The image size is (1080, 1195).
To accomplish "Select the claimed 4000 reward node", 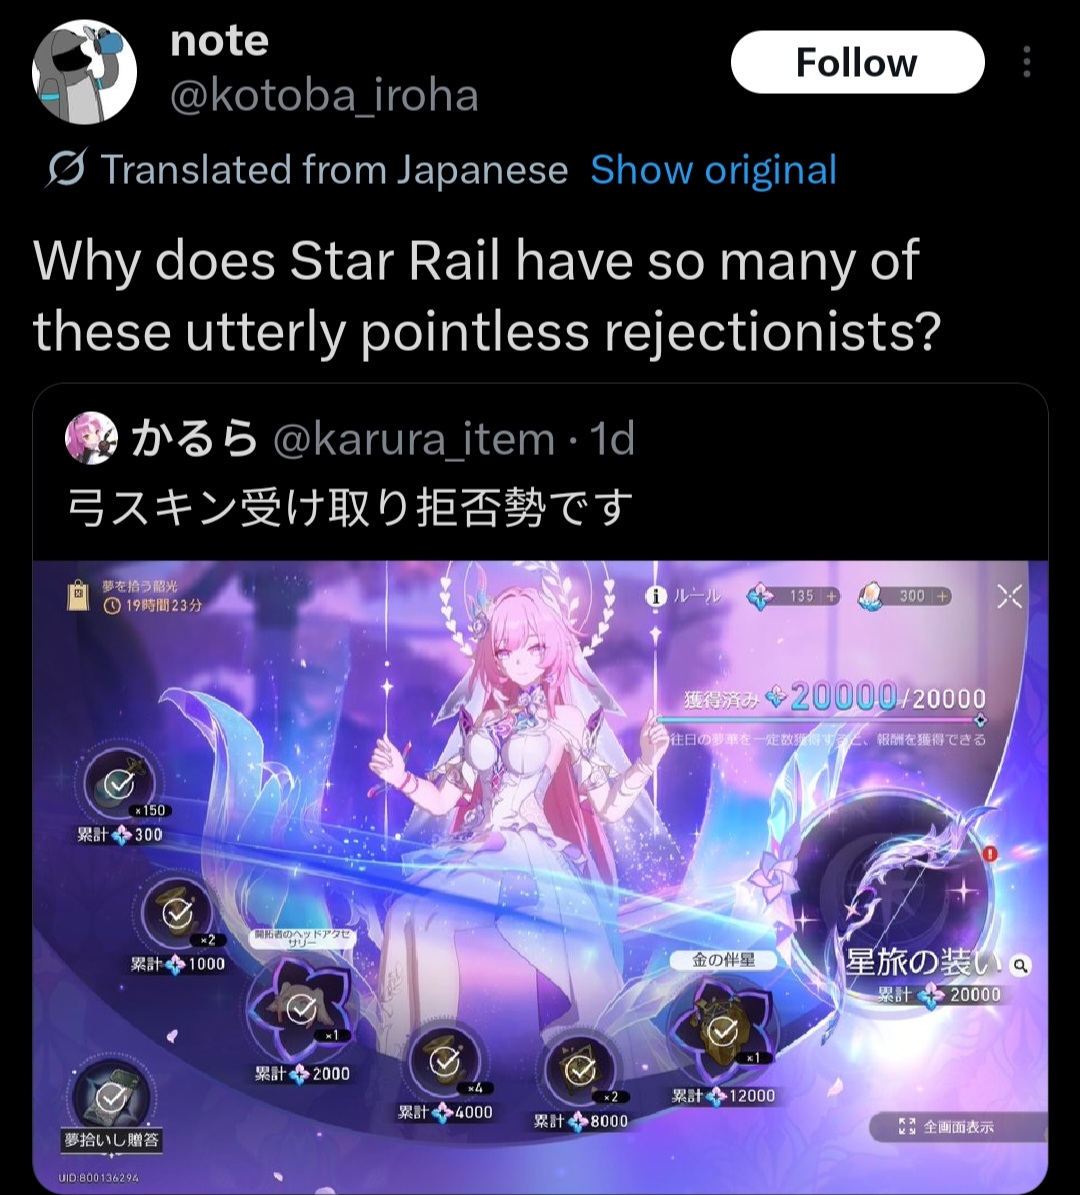I will [x=444, y=1061].
